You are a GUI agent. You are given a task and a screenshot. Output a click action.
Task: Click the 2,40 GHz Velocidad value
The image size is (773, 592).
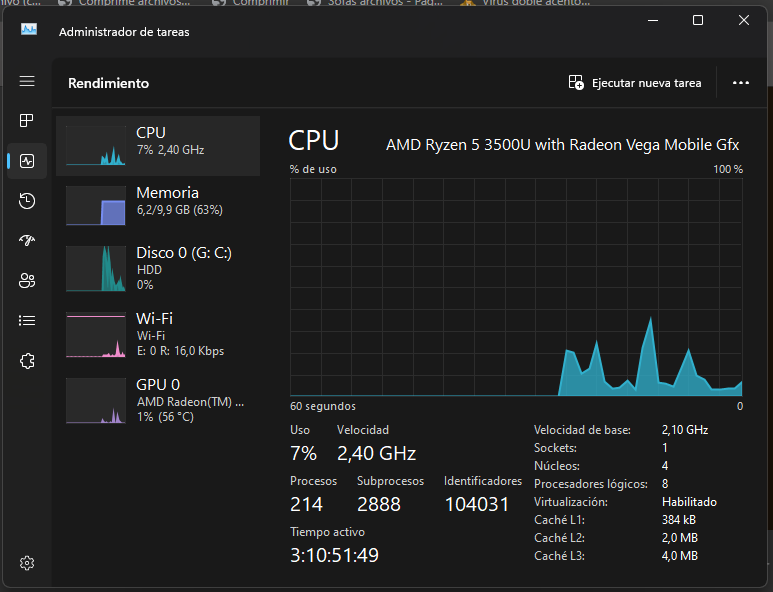(377, 453)
